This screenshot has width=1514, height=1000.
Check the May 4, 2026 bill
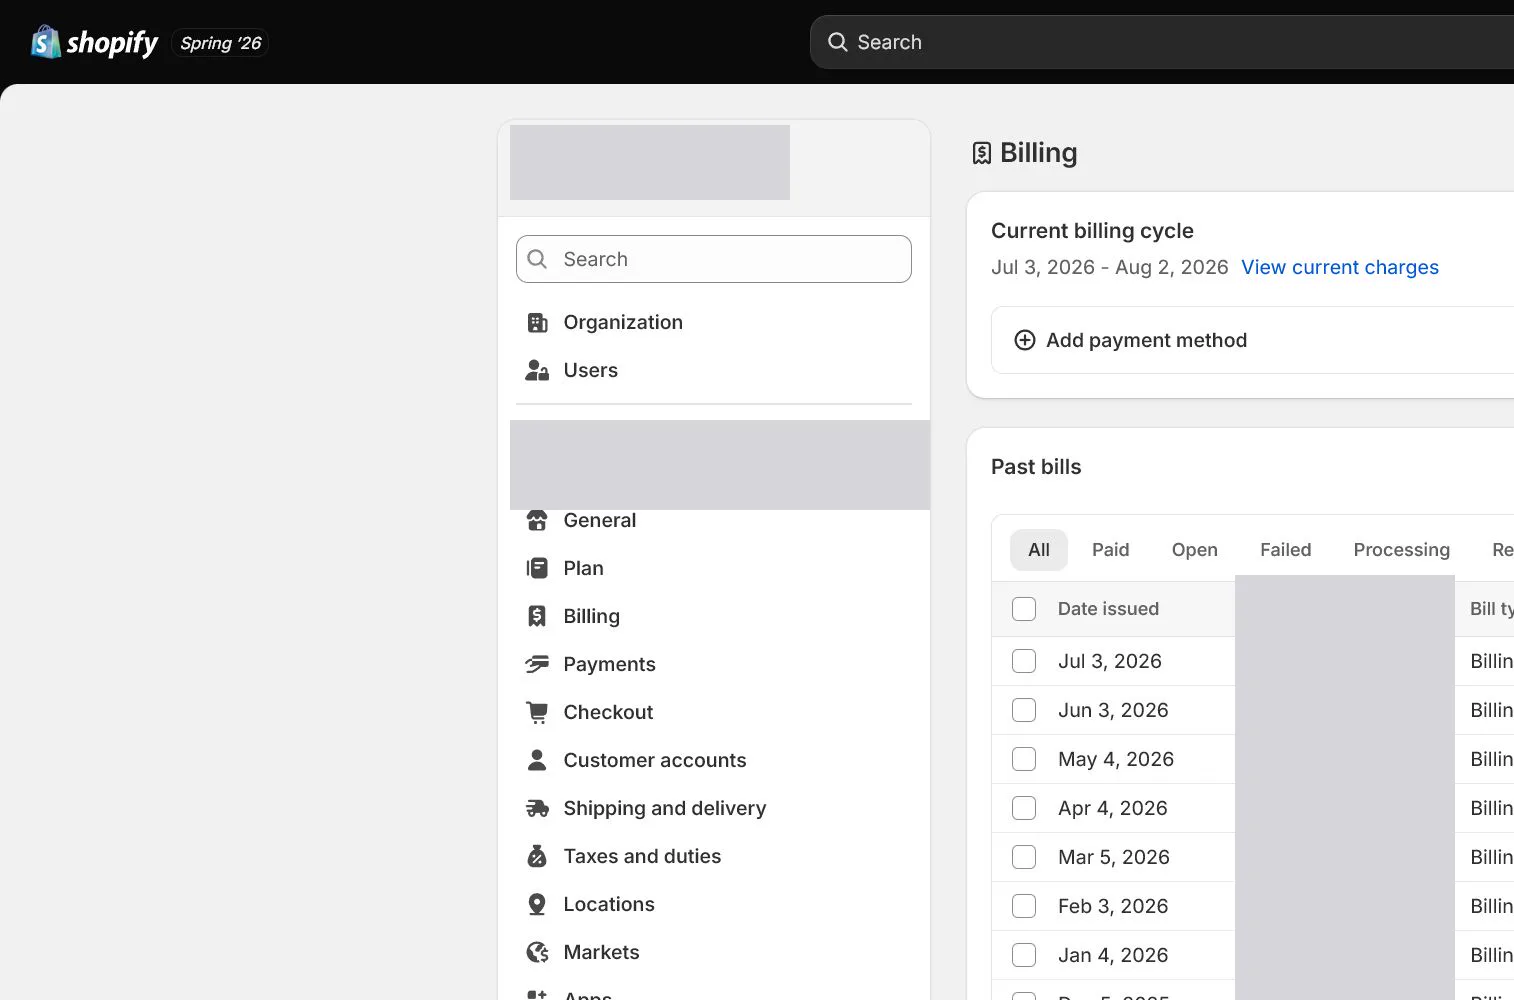1024,759
